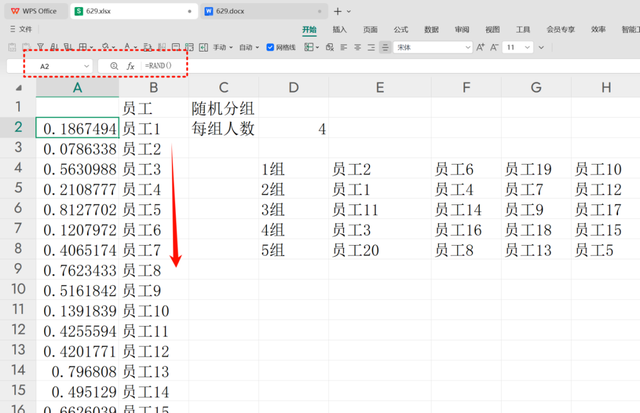This screenshot has width=640, height=413.
Task: Click the freeze panes icon
Action: [x=189, y=47]
